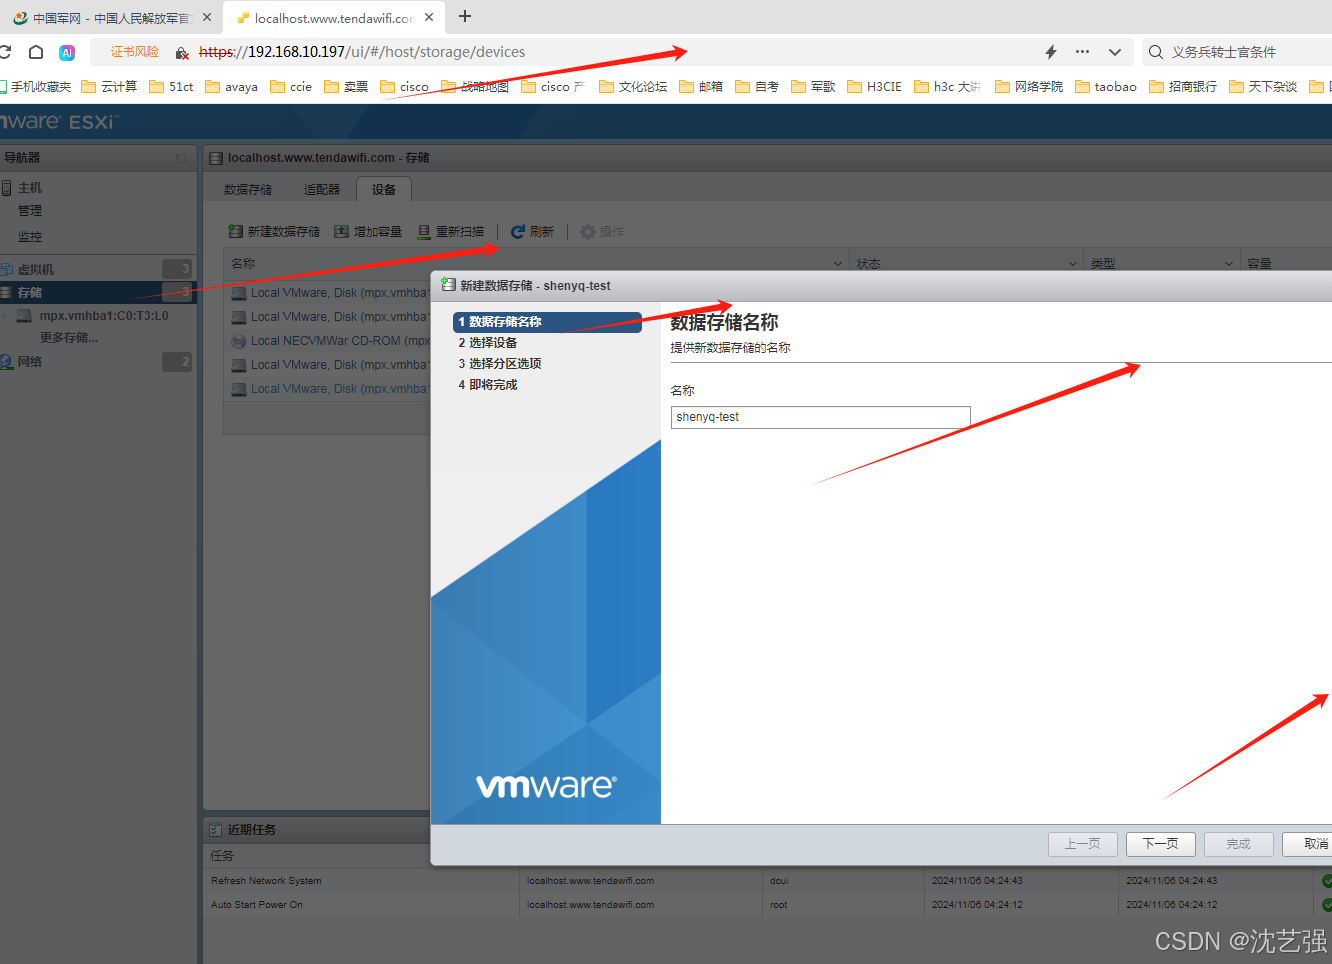Open the 状态 column dropdown arrow
The height and width of the screenshot is (964, 1332).
[x=1072, y=264]
